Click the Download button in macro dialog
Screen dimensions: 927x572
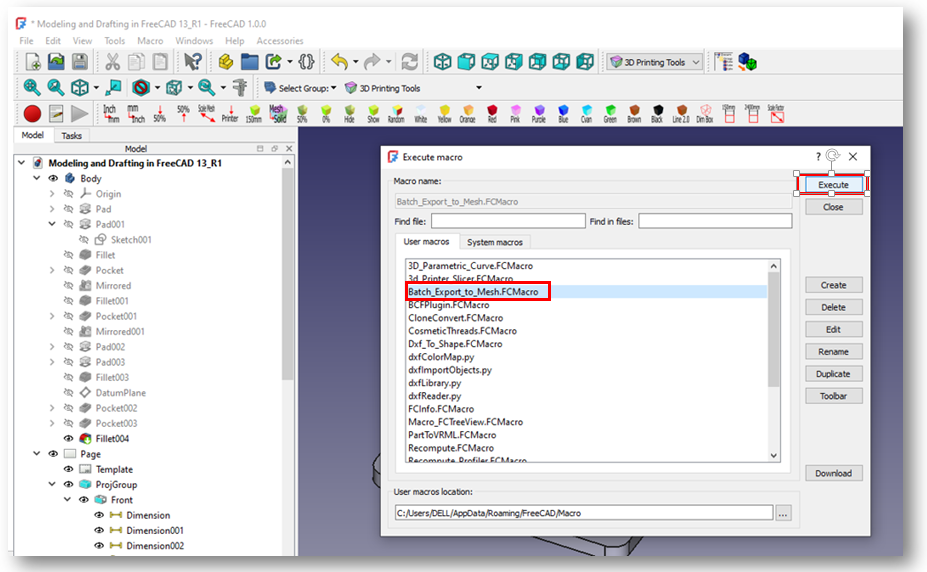pyautogui.click(x=833, y=473)
